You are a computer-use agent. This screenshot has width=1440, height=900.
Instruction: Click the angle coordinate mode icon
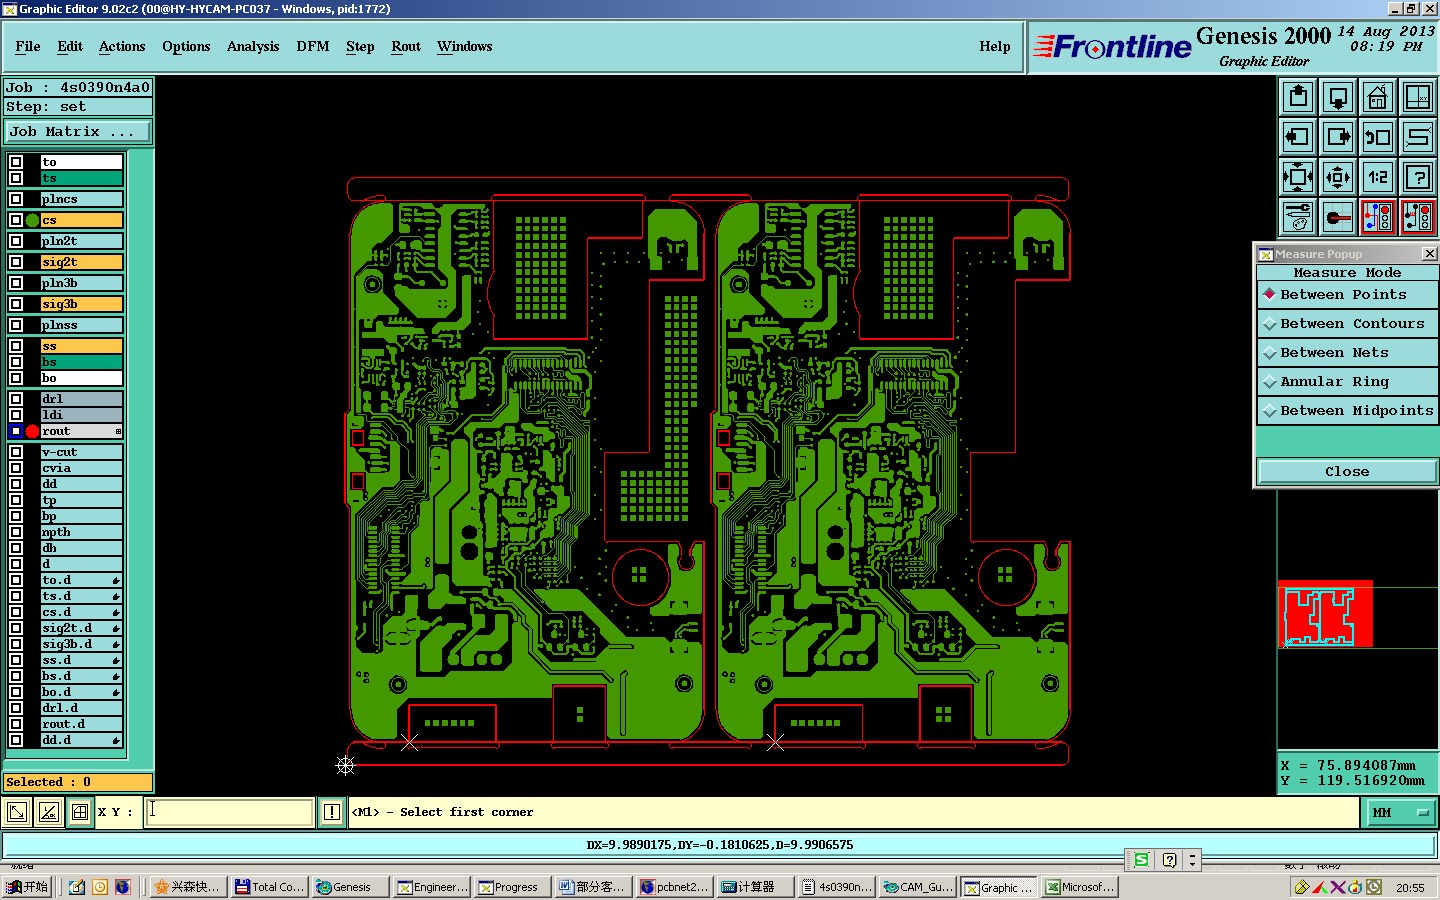point(48,812)
